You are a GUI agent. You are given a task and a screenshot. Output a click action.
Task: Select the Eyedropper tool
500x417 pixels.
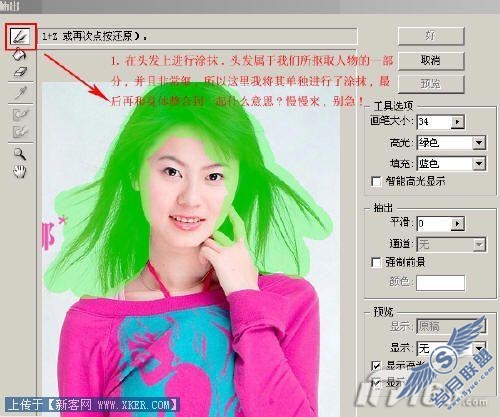coord(21,93)
